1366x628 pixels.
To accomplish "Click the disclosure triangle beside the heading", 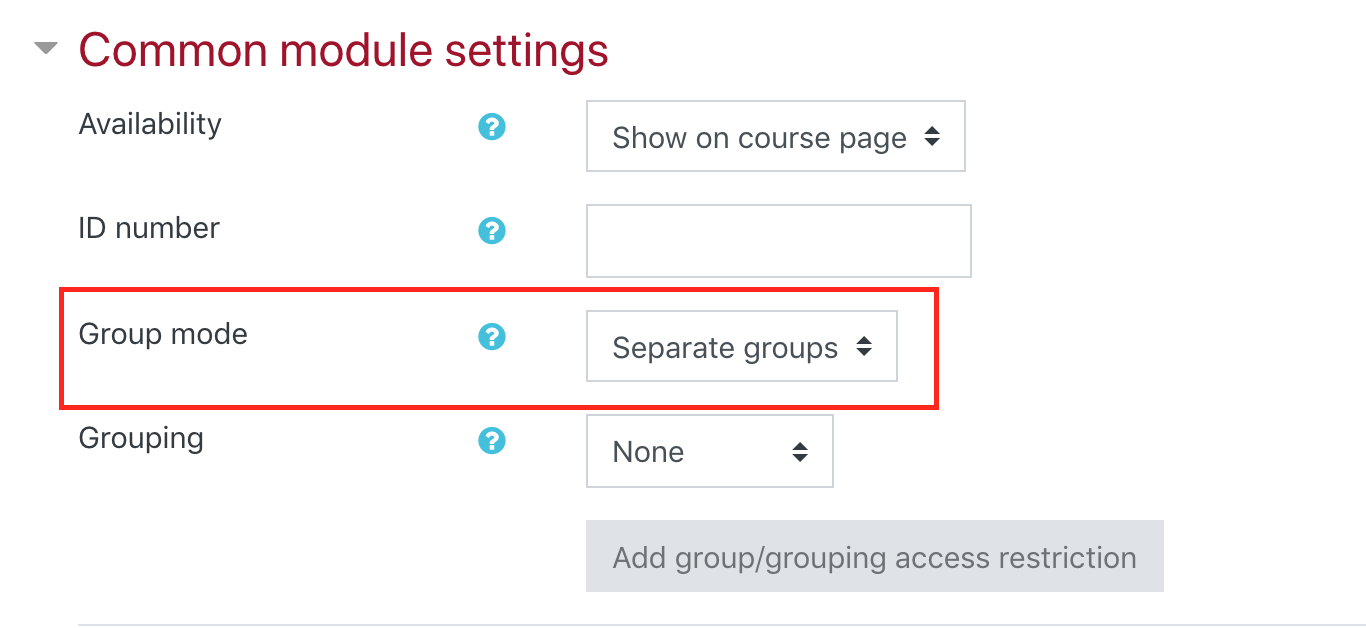I will [x=44, y=46].
